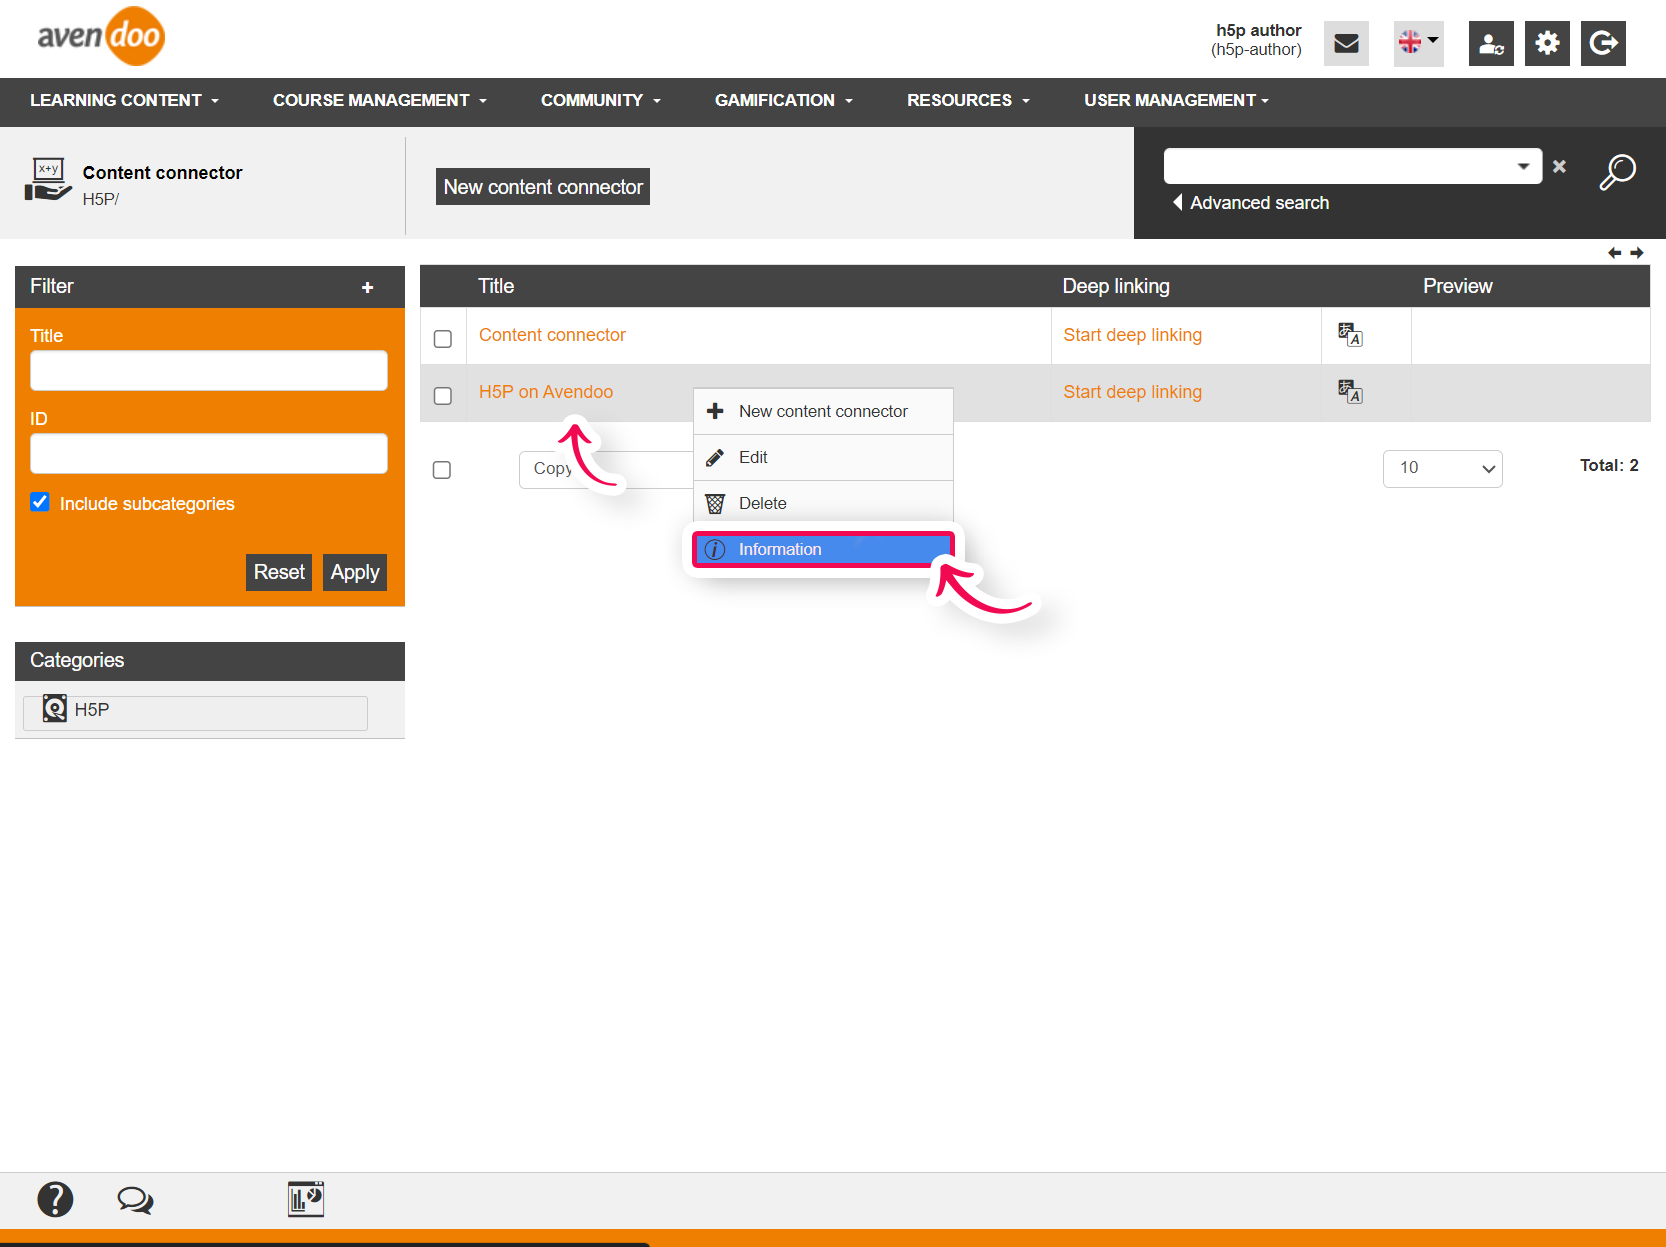
Task: Click the Preview column header
Action: 1457,286
